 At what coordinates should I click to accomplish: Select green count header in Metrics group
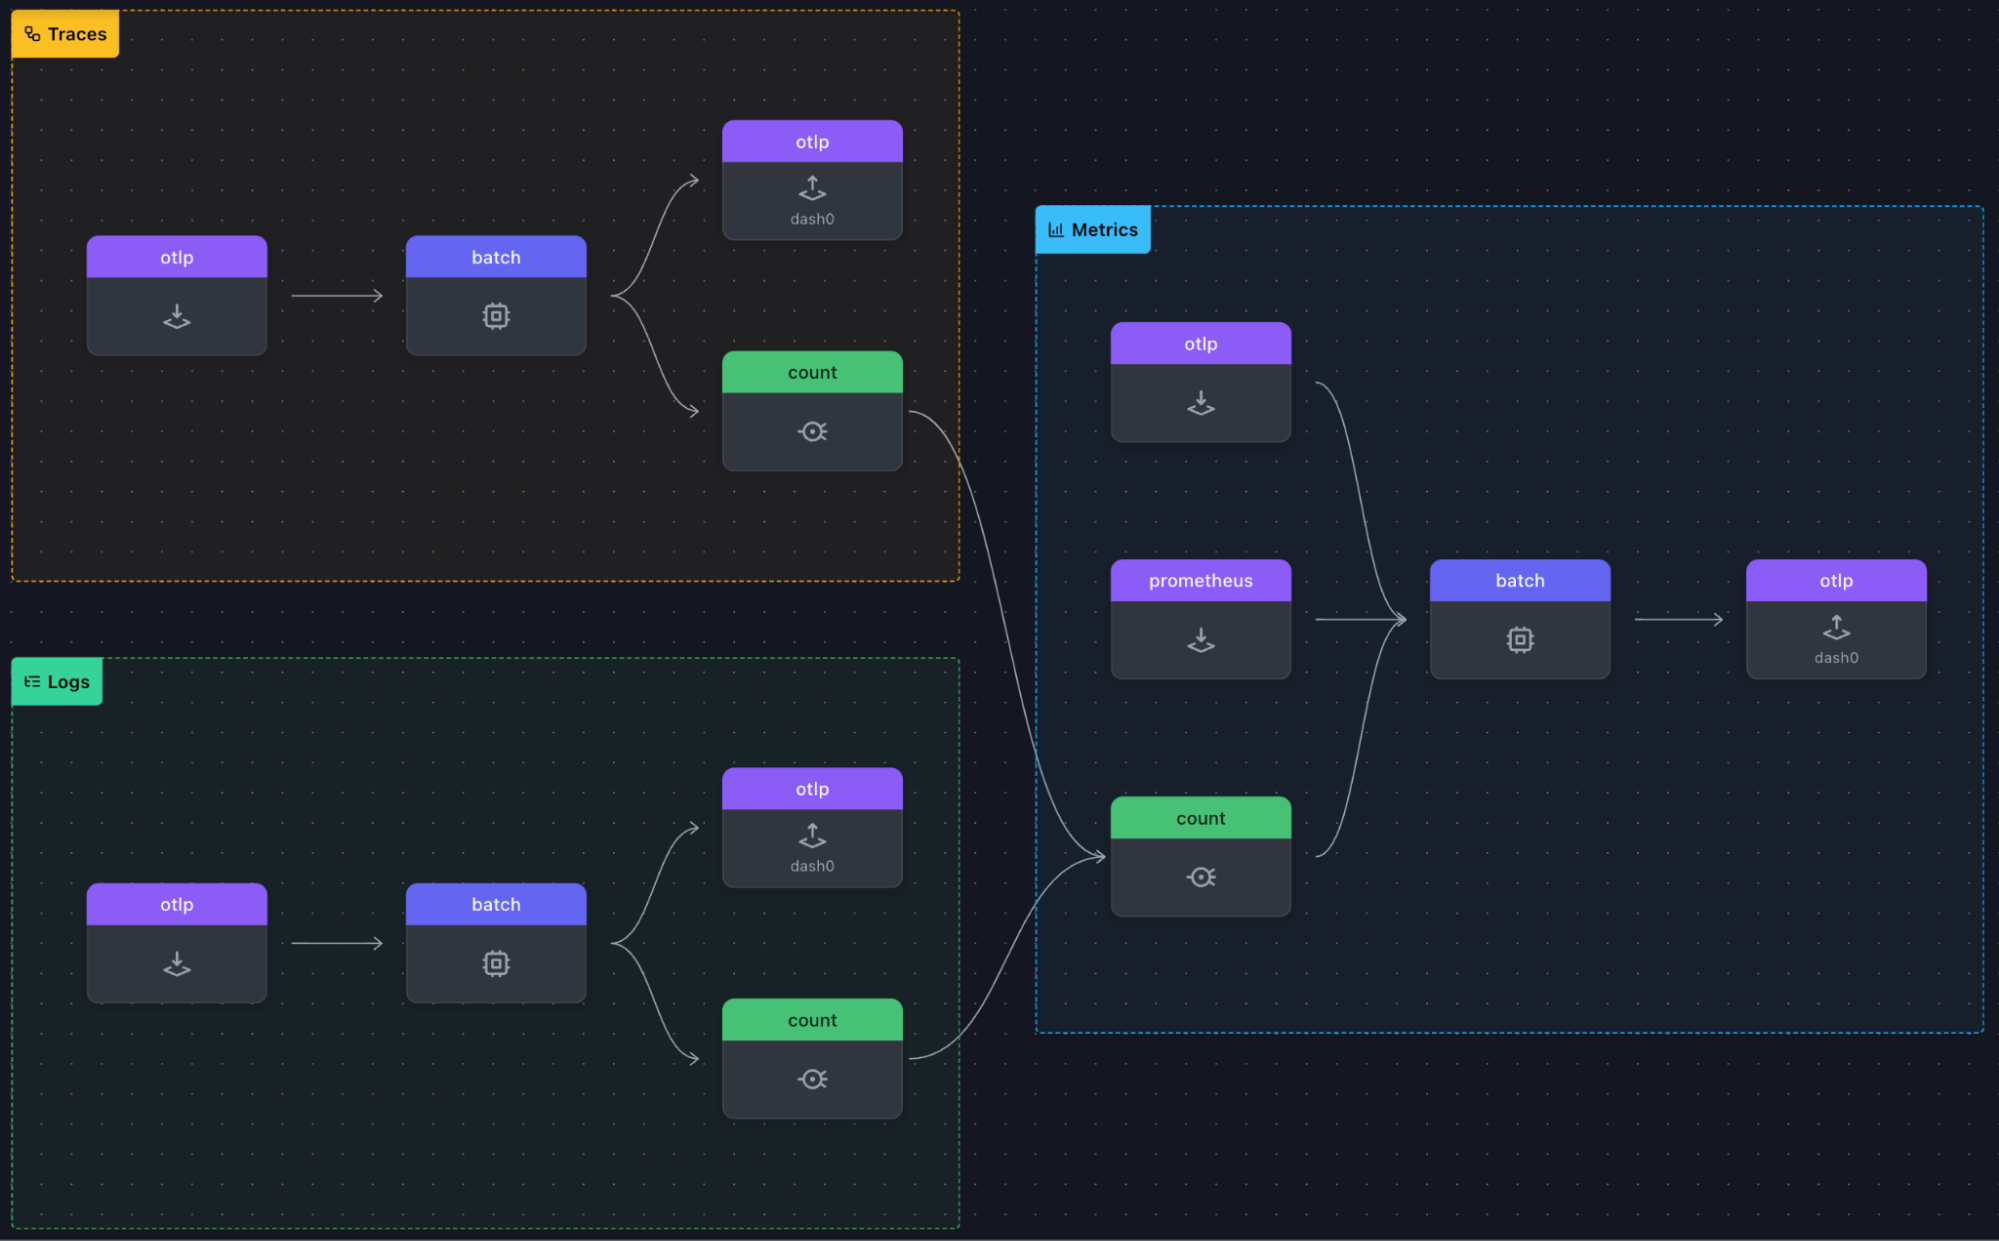[1200, 818]
